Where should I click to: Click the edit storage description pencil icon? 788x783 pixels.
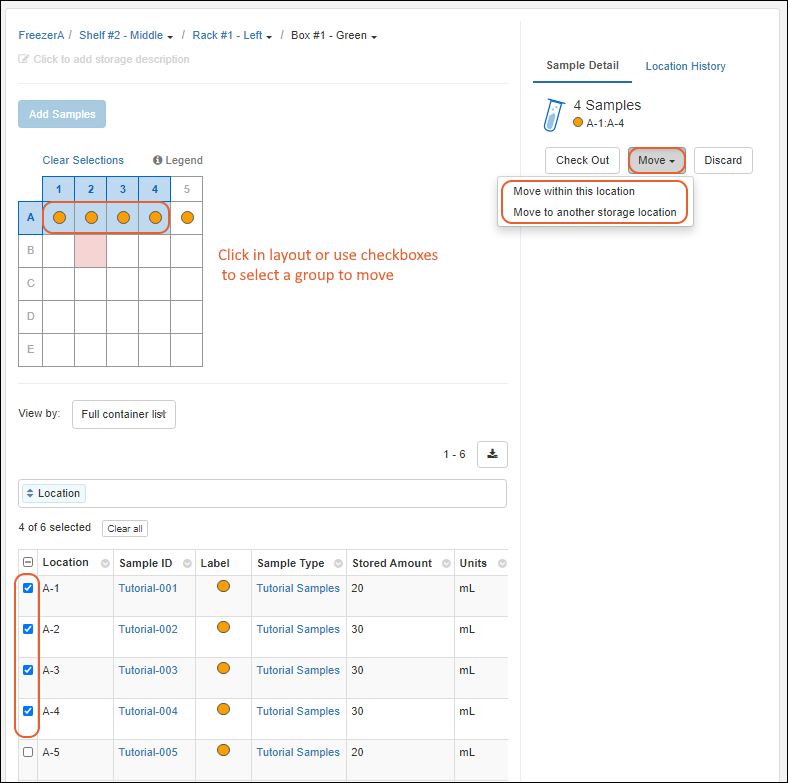click(24, 59)
